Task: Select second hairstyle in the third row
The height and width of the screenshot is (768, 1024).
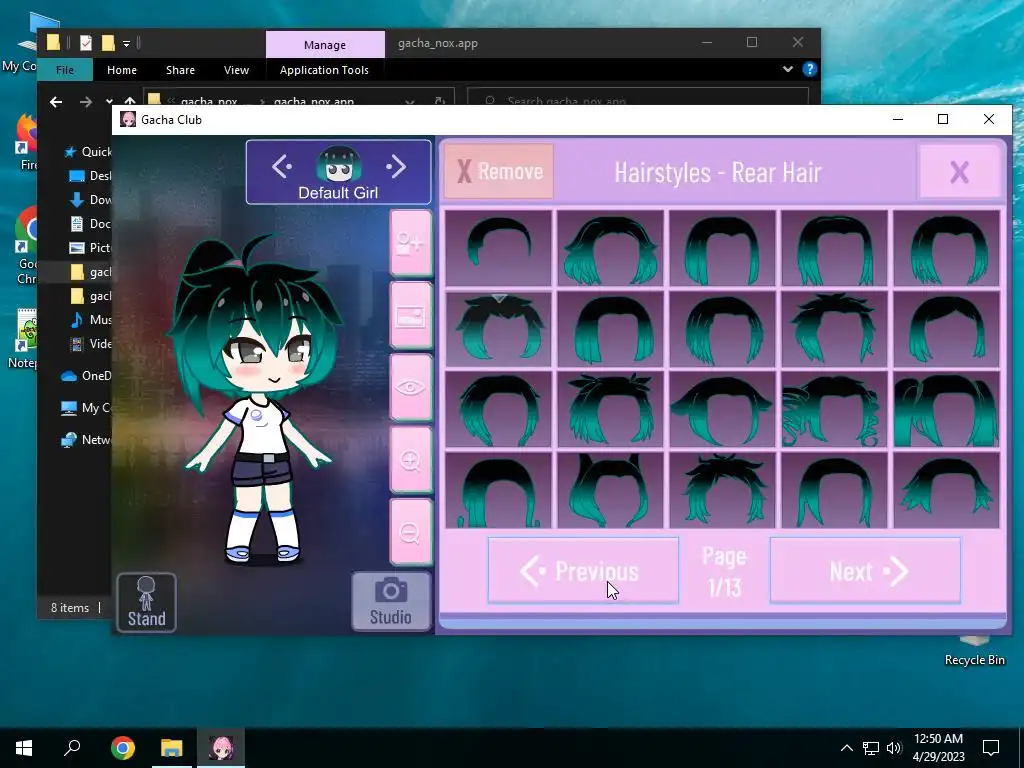Action: [x=610, y=409]
